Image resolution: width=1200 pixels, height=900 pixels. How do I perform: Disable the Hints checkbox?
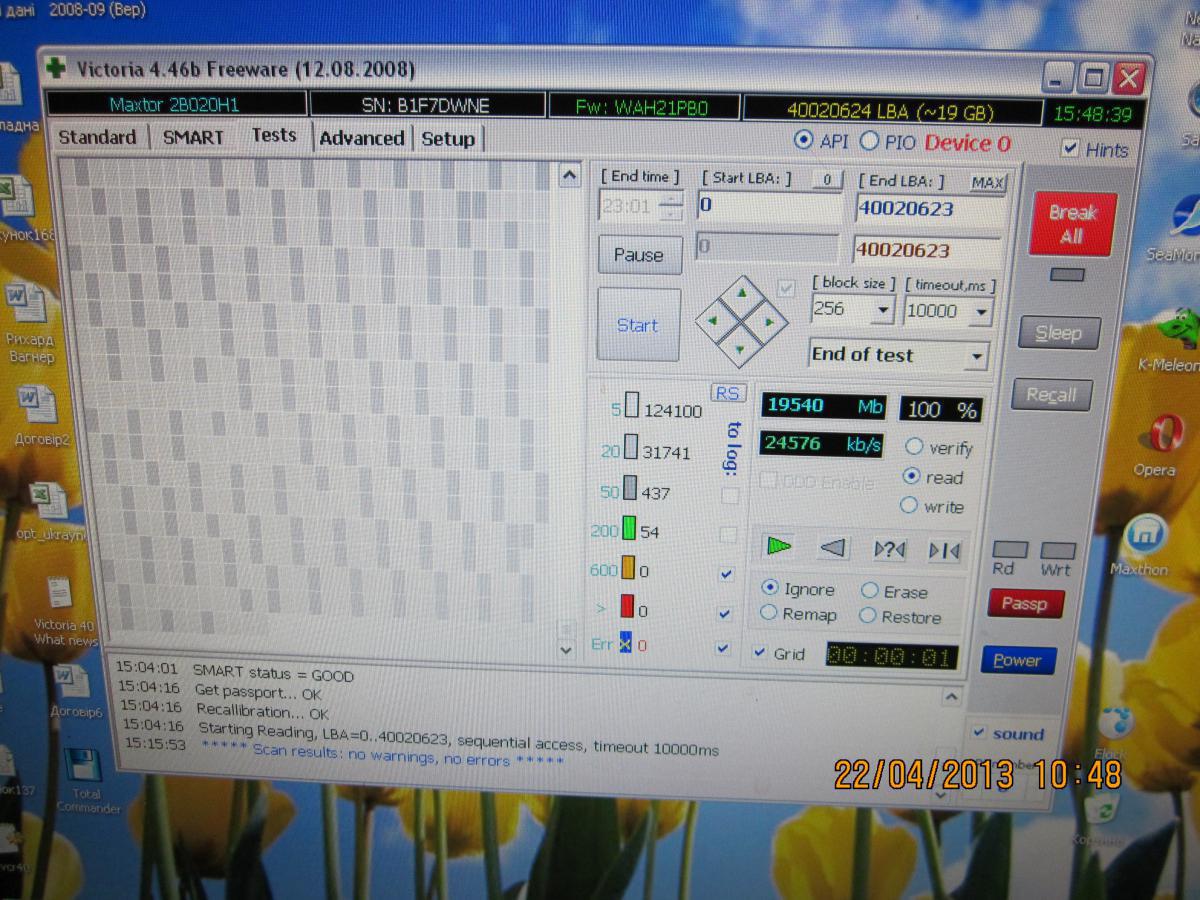tap(1070, 149)
